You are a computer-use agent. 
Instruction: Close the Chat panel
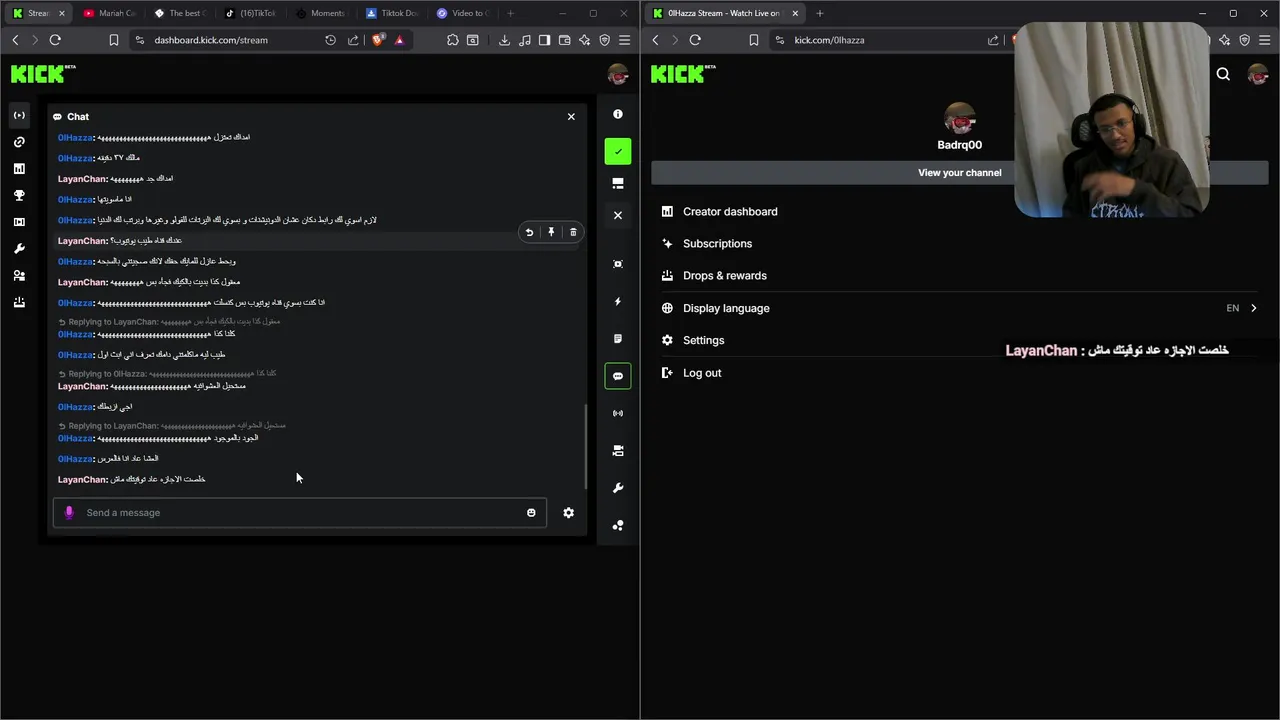(571, 117)
